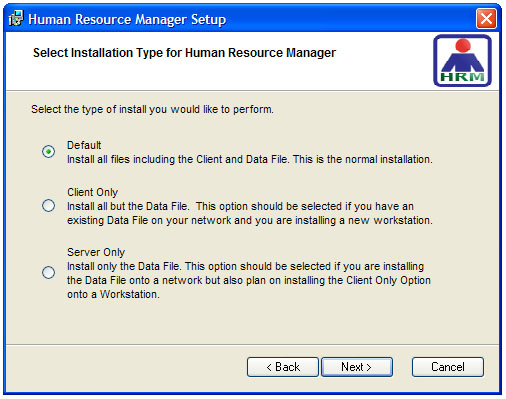
Task: Close the Human Resource Manager Setup window
Action: point(486,18)
